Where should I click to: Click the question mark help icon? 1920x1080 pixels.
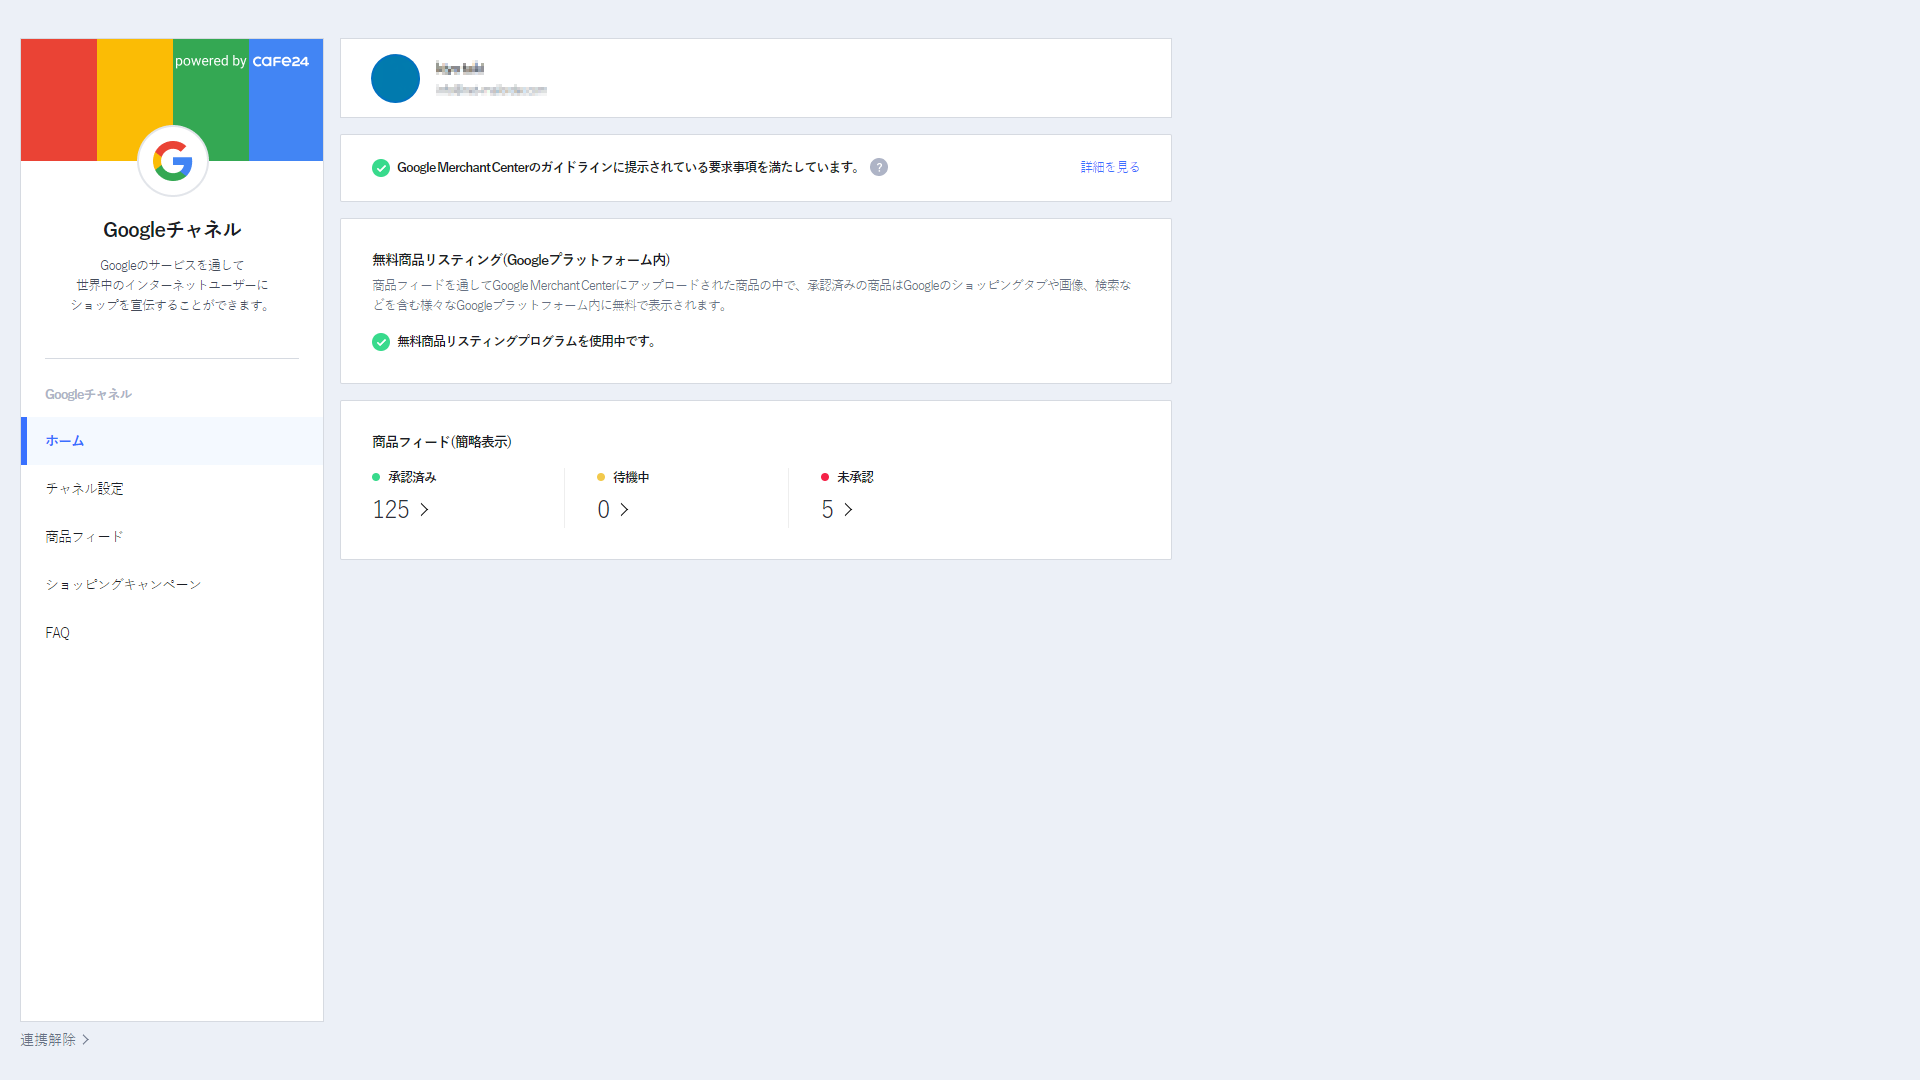coord(879,167)
